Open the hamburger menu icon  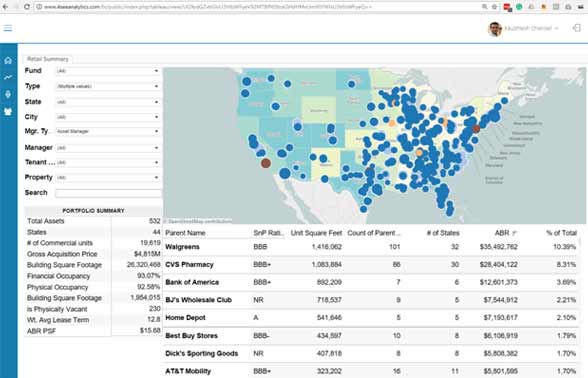tap(8, 28)
